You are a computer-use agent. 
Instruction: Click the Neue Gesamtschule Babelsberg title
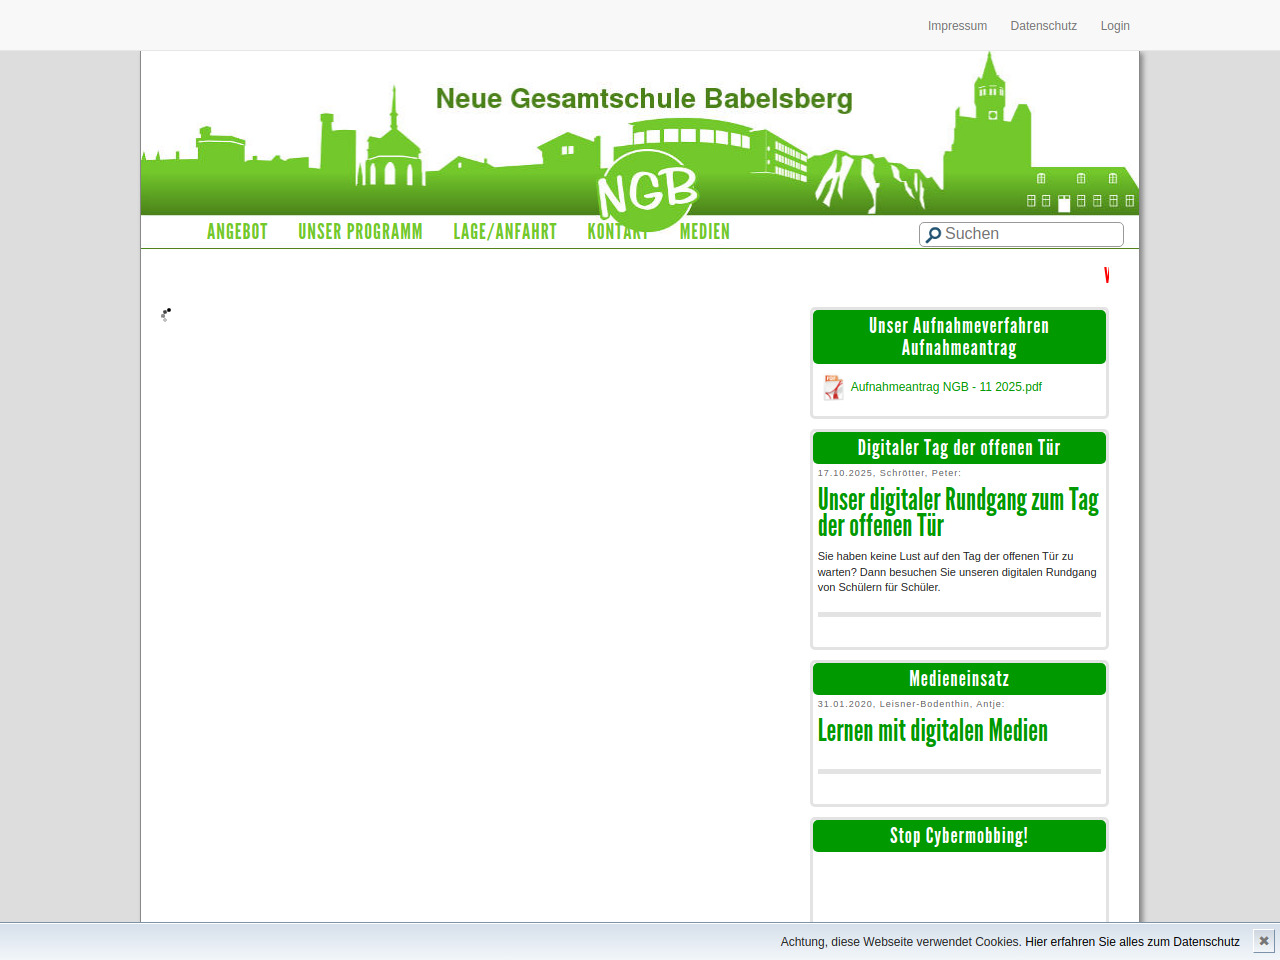click(x=644, y=99)
